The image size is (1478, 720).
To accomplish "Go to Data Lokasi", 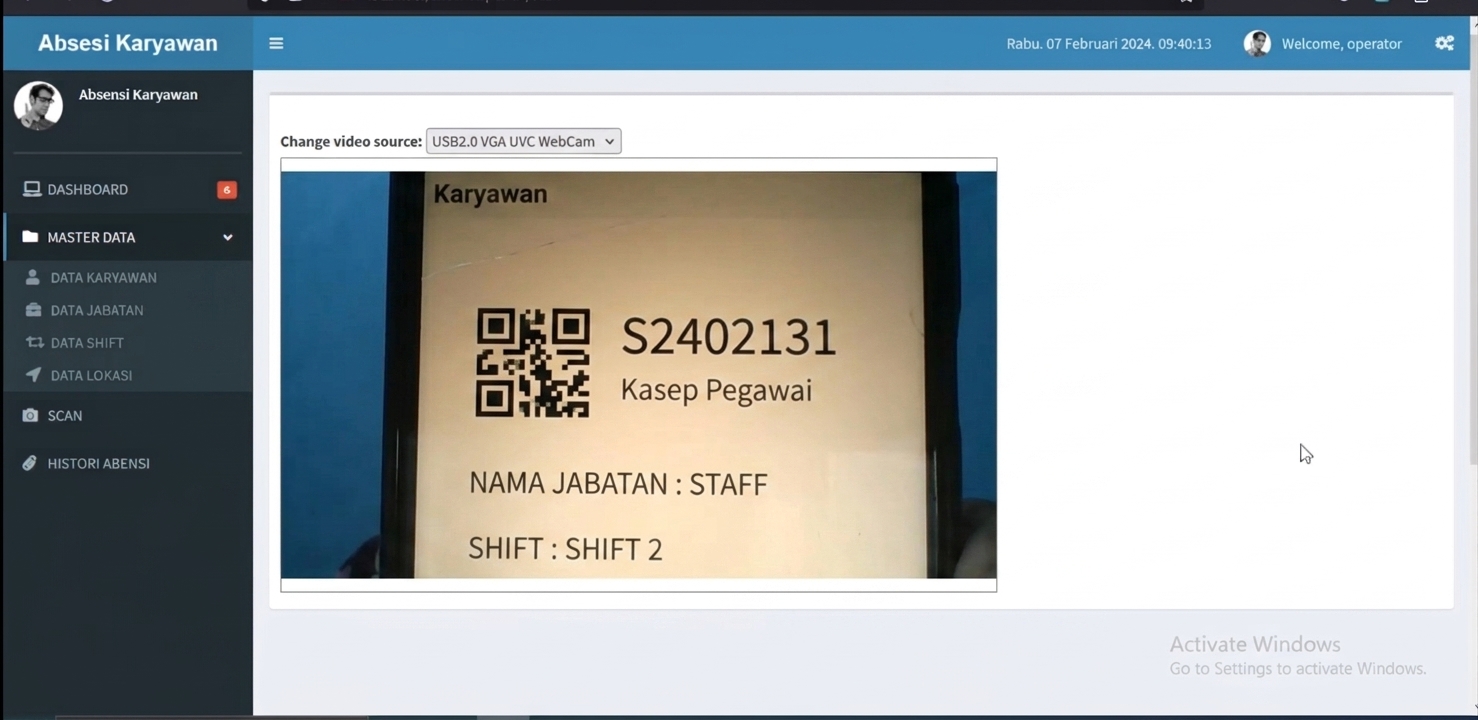I will (x=128, y=375).
